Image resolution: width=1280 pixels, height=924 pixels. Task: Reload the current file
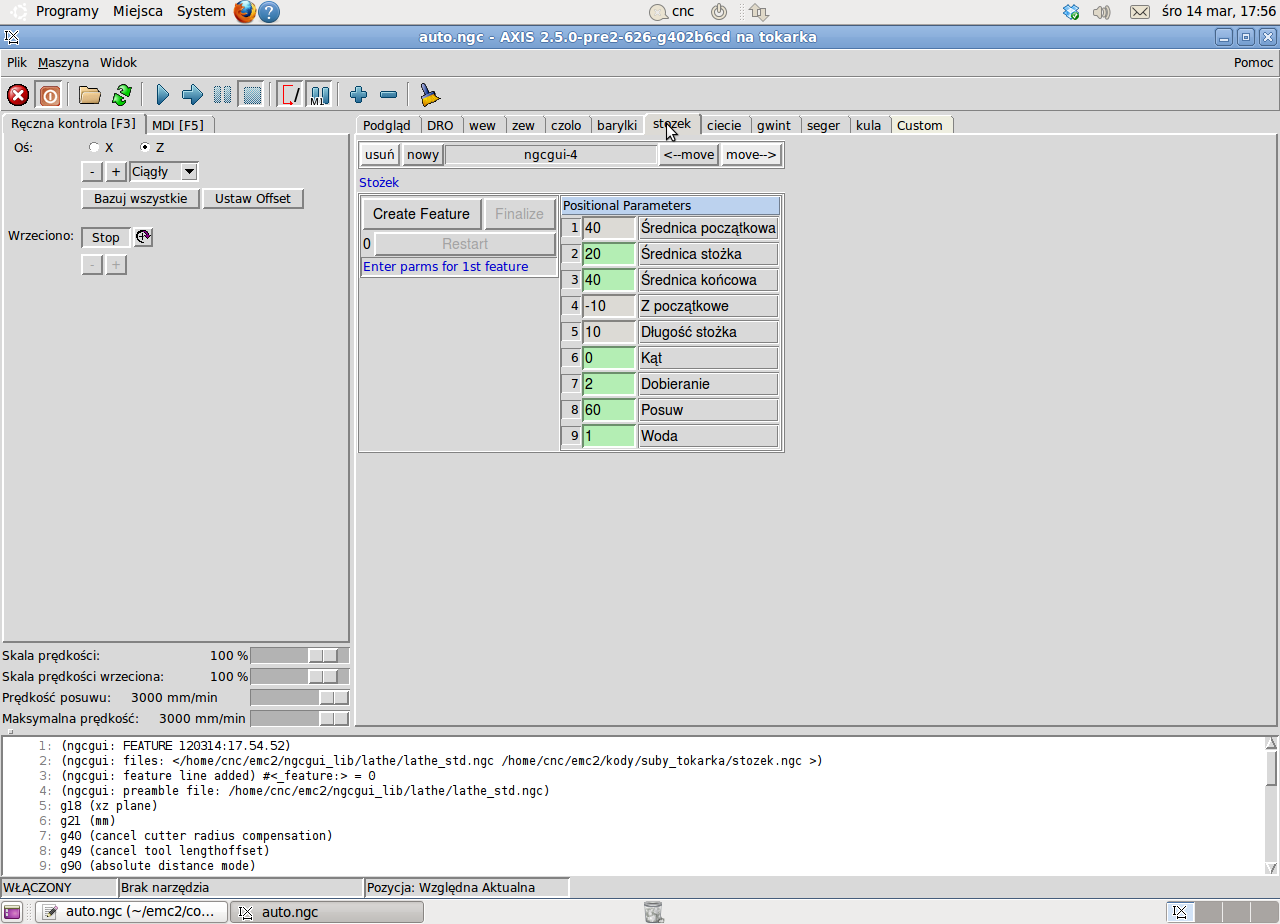pyautogui.click(x=122, y=95)
